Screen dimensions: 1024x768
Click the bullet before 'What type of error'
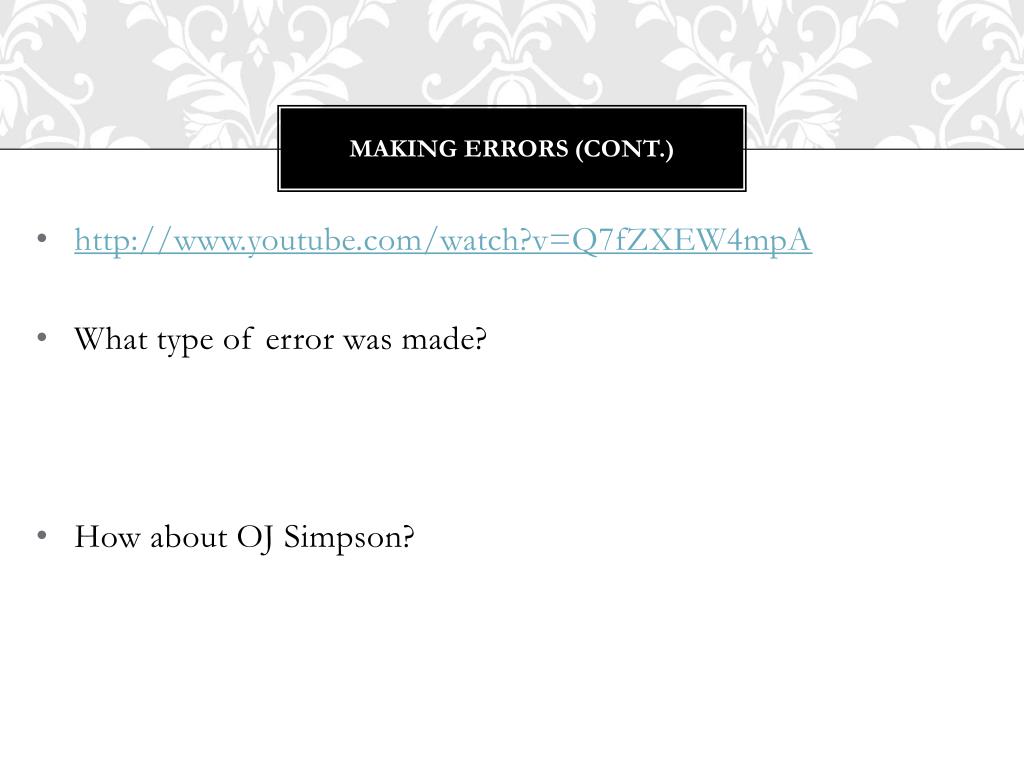(x=42, y=338)
